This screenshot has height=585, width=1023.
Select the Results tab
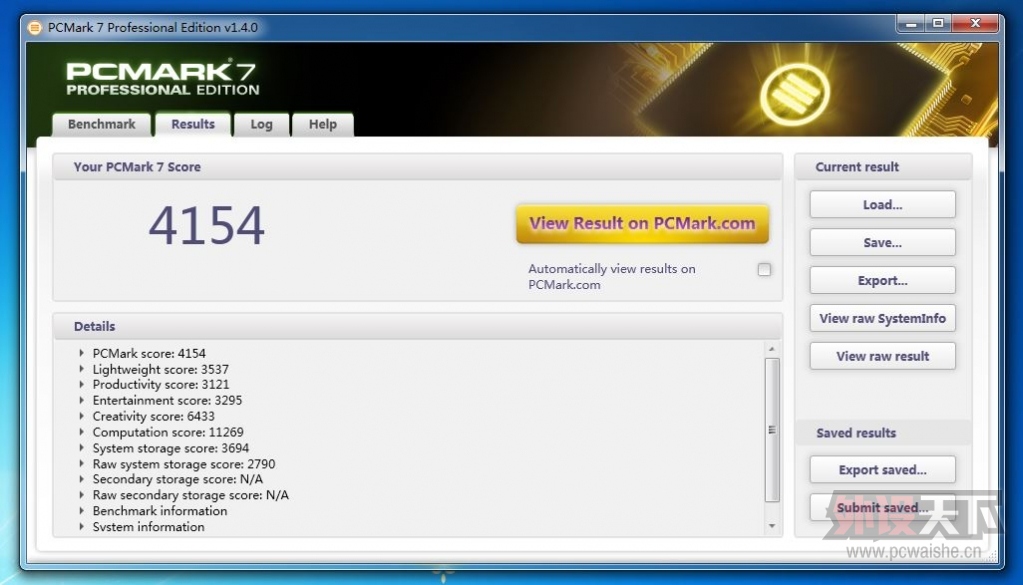[193, 125]
